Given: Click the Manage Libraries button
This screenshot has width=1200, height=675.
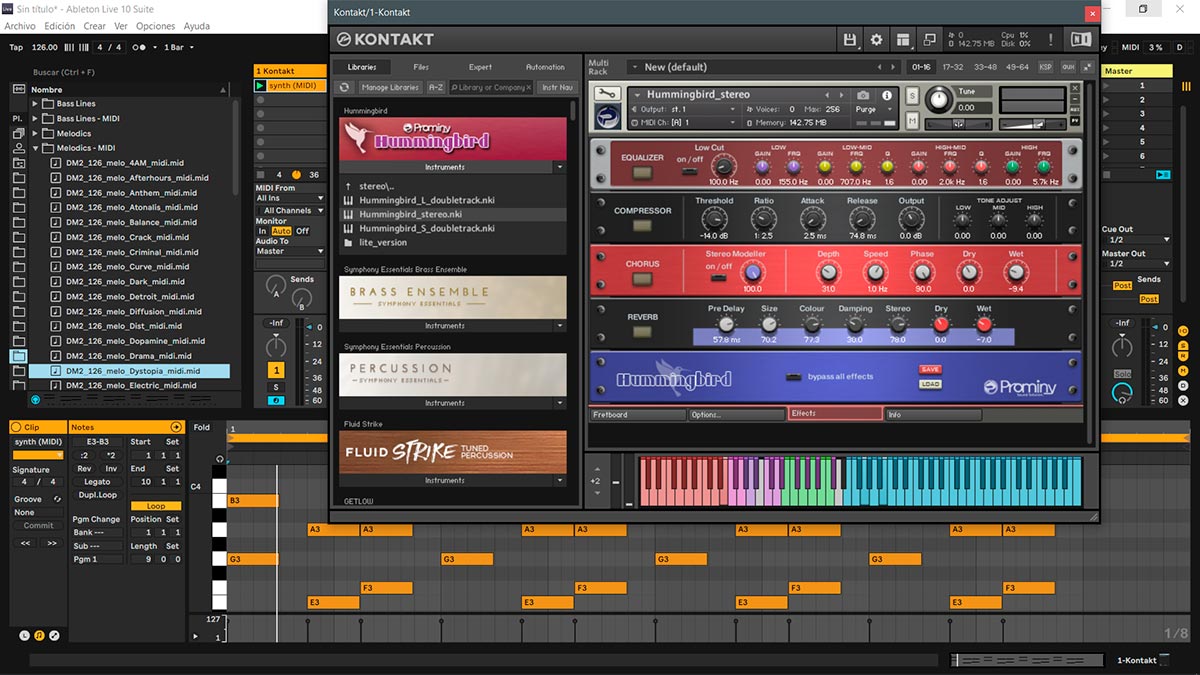Looking at the screenshot, I should coord(390,87).
